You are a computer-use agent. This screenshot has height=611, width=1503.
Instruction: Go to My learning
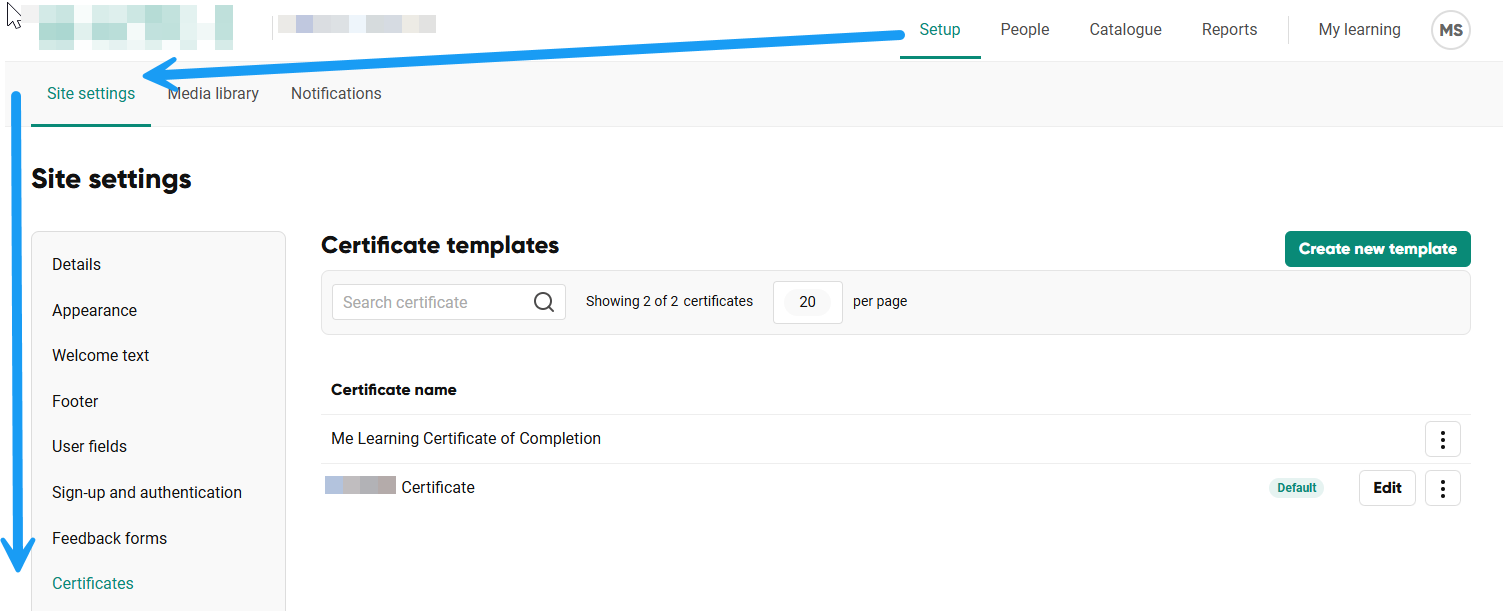click(1359, 29)
